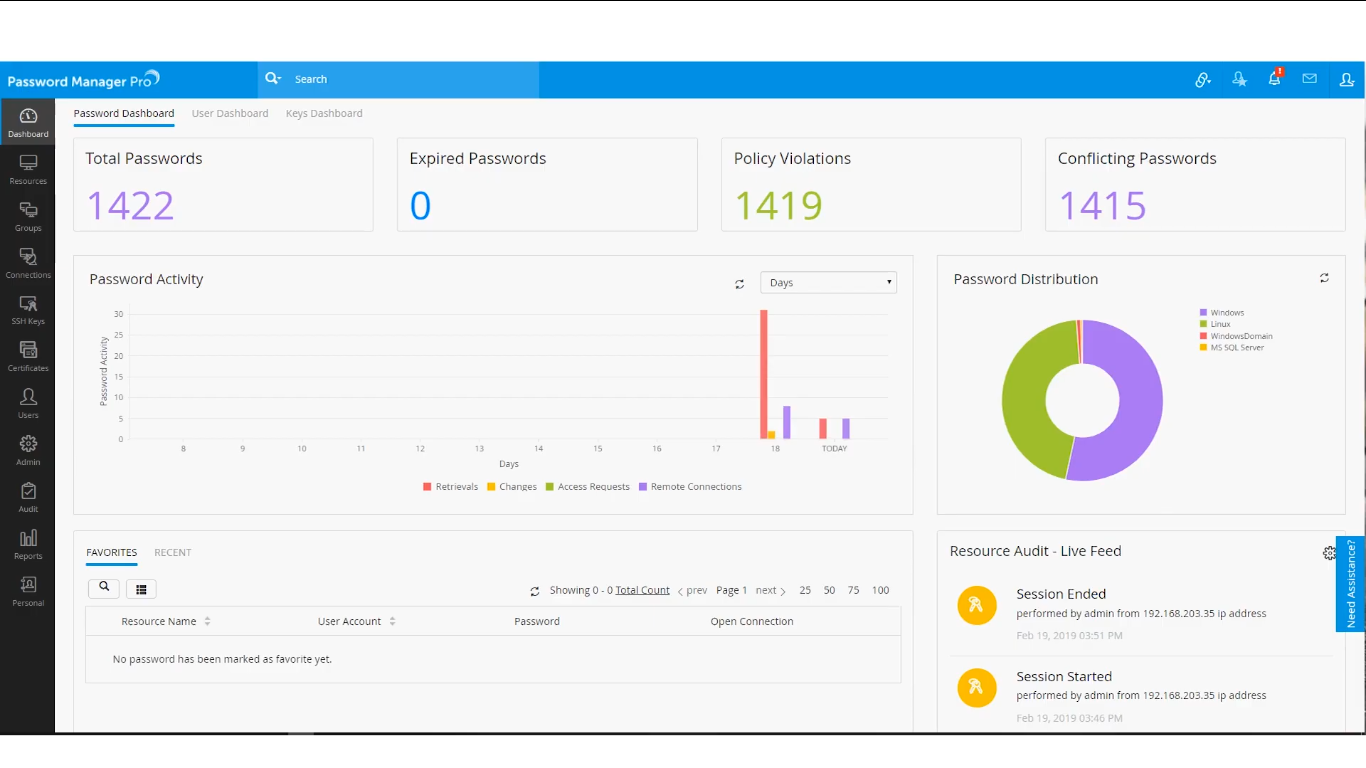Screen dimensions: 1366x768
Task: Set page size to 50
Action: (x=829, y=590)
